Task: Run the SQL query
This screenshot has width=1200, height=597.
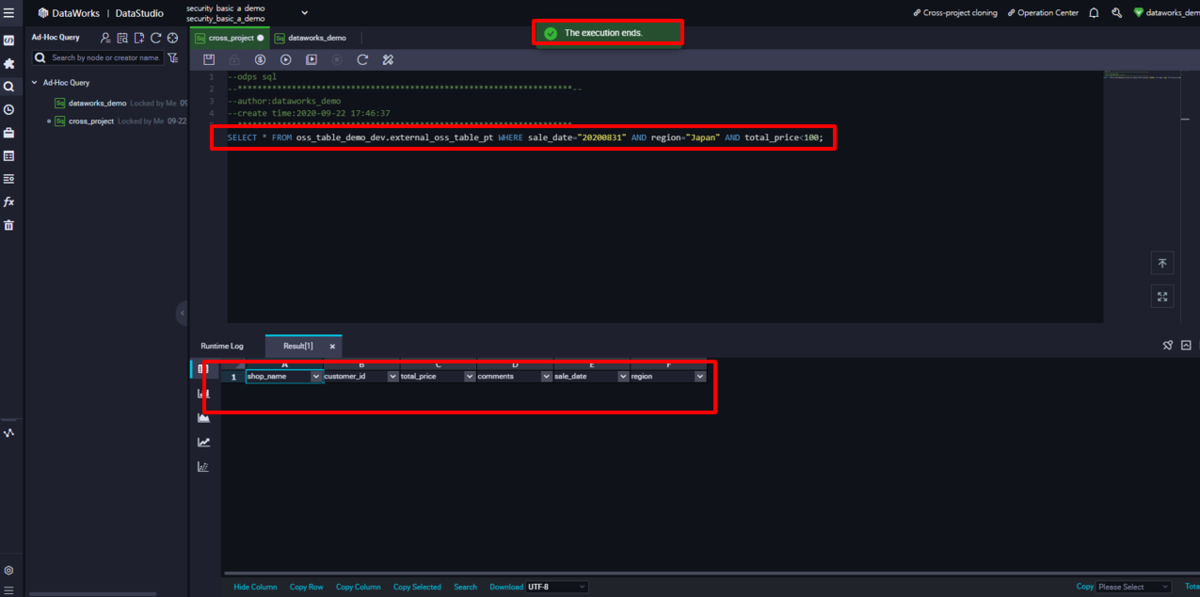Action: coord(286,60)
